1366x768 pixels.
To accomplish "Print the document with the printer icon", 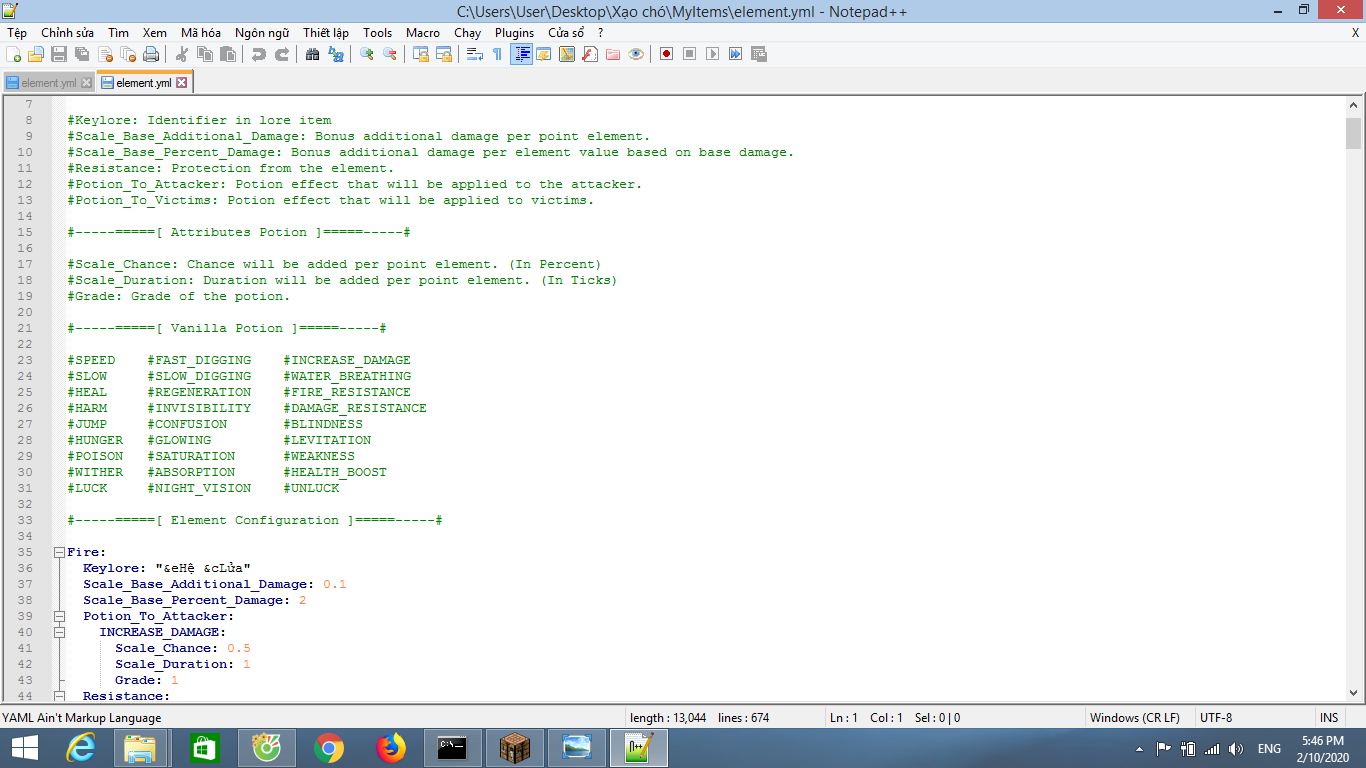I will 151,54.
